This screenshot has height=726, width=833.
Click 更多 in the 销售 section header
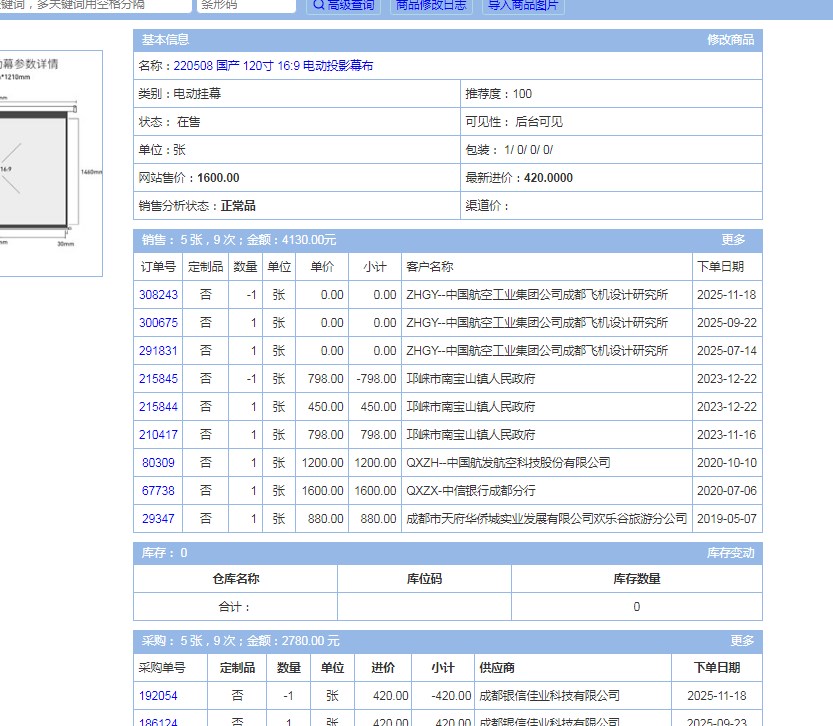(733, 240)
